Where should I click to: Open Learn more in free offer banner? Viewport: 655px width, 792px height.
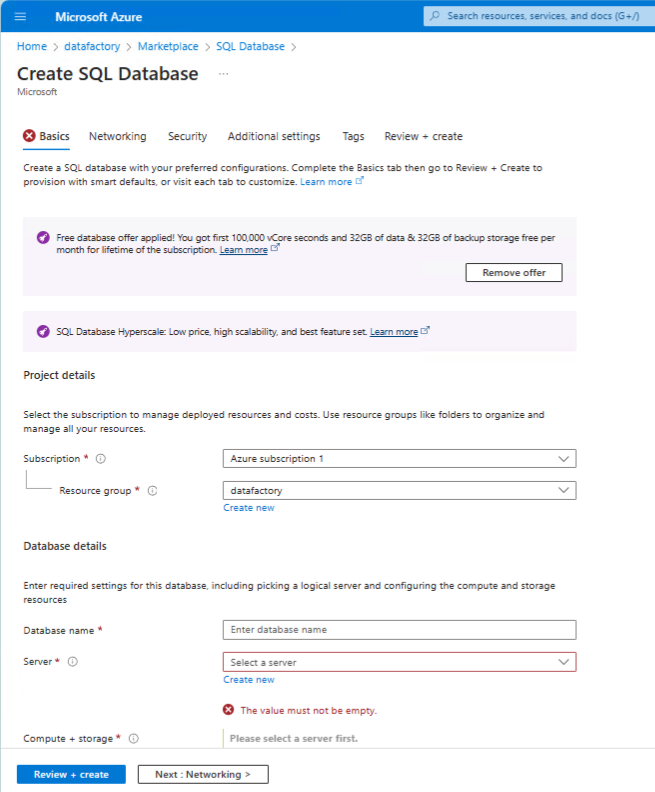[x=243, y=250]
